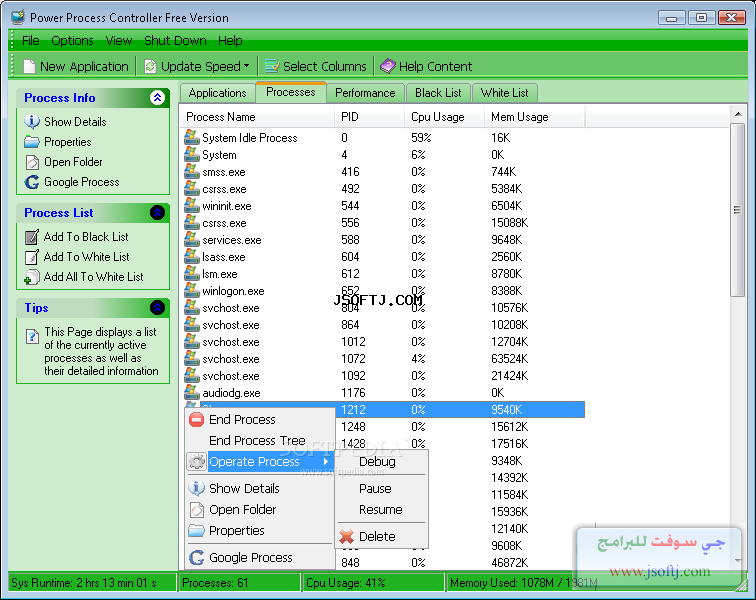Click the Properties folder icon in sidebar
This screenshot has height=600, width=756.
pyautogui.click(x=32, y=142)
